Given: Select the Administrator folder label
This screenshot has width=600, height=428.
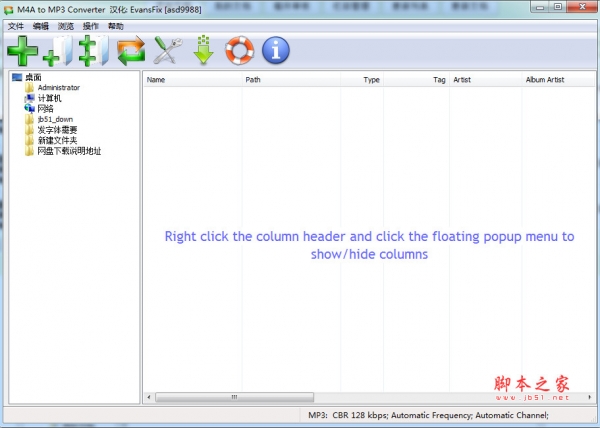Looking at the screenshot, I should click(59, 88).
